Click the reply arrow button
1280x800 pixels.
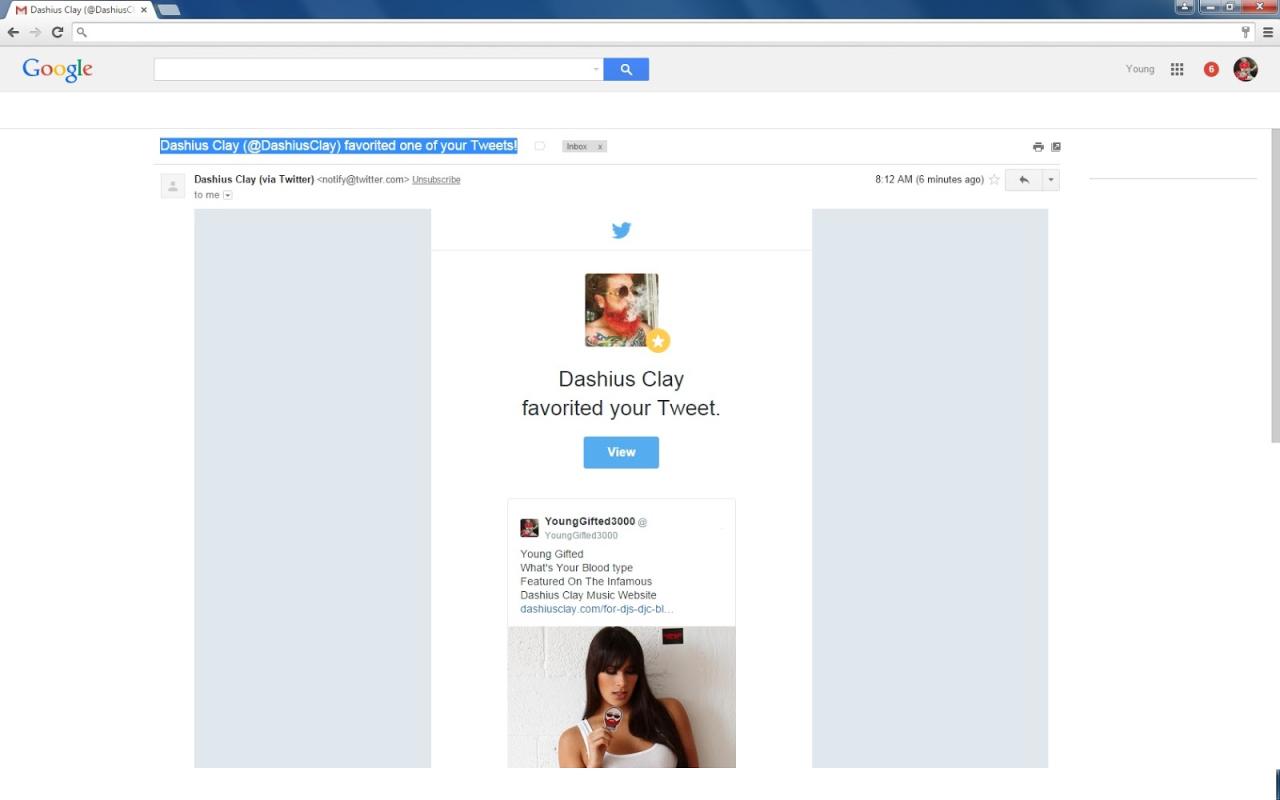[x=1023, y=180]
